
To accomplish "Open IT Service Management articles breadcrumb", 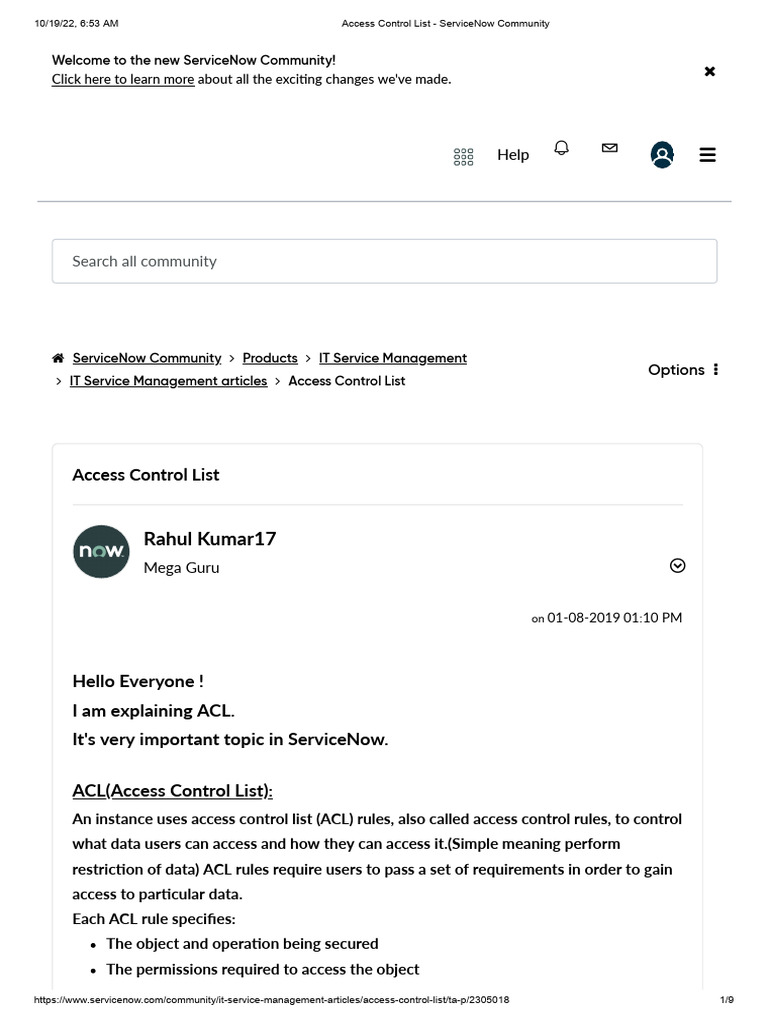I will tap(168, 381).
